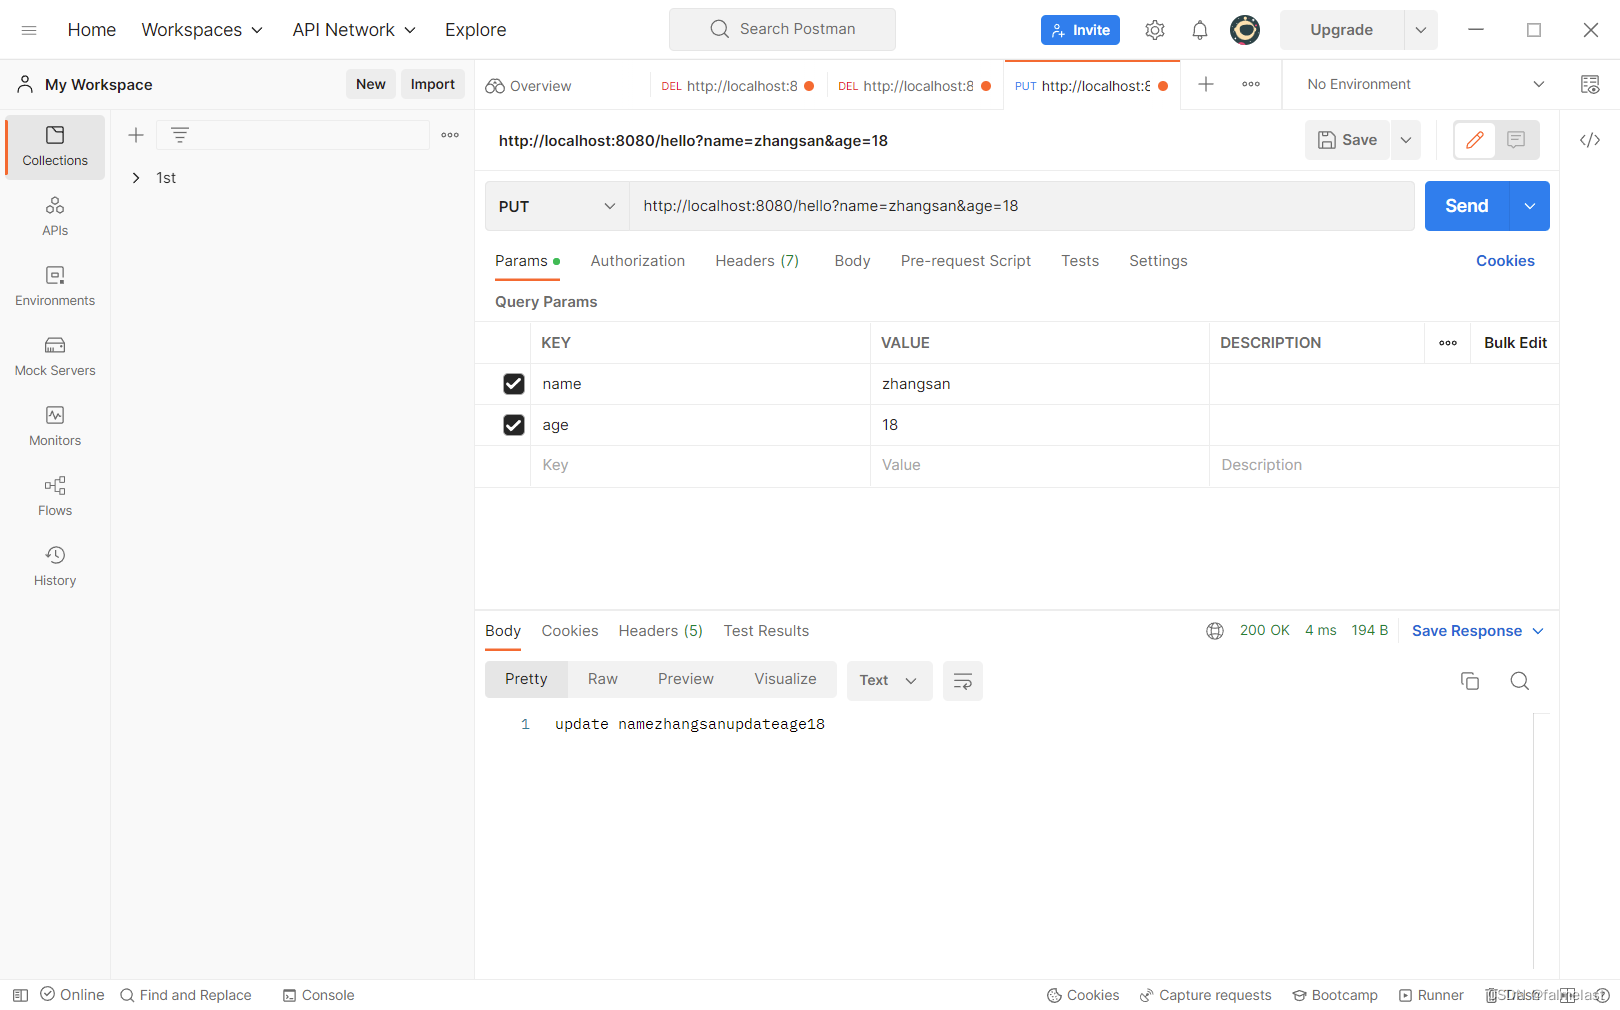Screen dimensions: 1620x1010
Task: Uncheck the name parameter checkbox
Action: pos(514,384)
